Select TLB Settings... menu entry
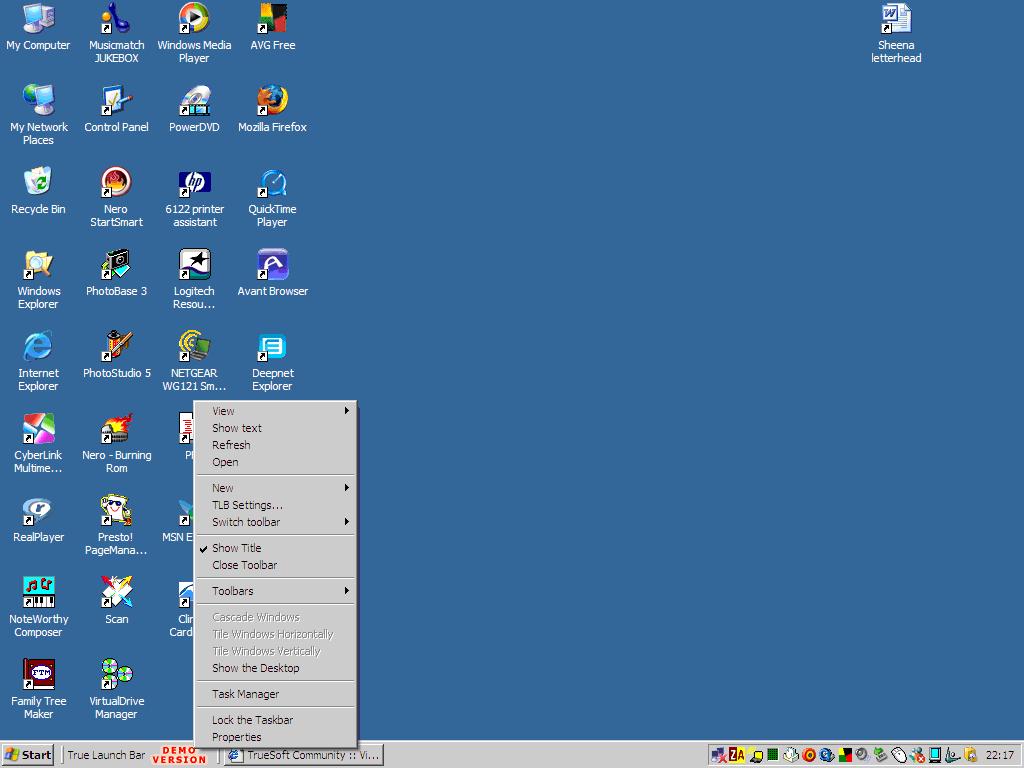The image size is (1024, 768). pyautogui.click(x=247, y=505)
